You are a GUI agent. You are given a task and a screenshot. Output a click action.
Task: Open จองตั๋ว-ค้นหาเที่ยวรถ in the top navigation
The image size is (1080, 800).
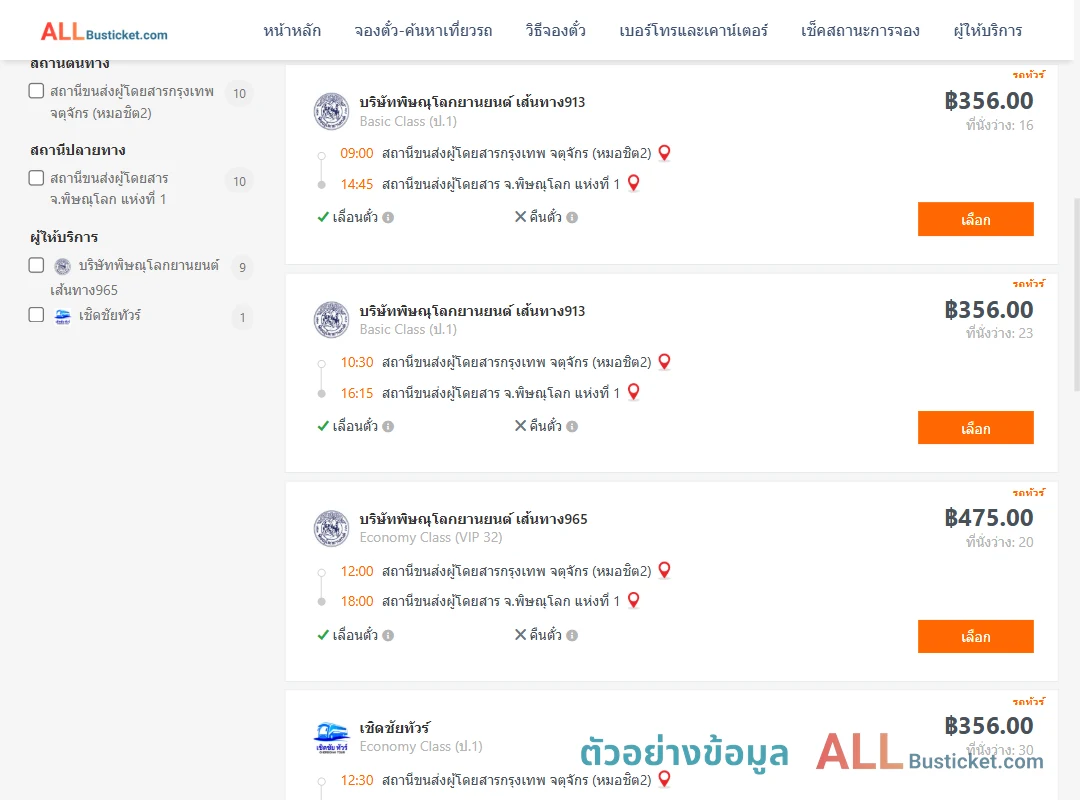pos(423,31)
